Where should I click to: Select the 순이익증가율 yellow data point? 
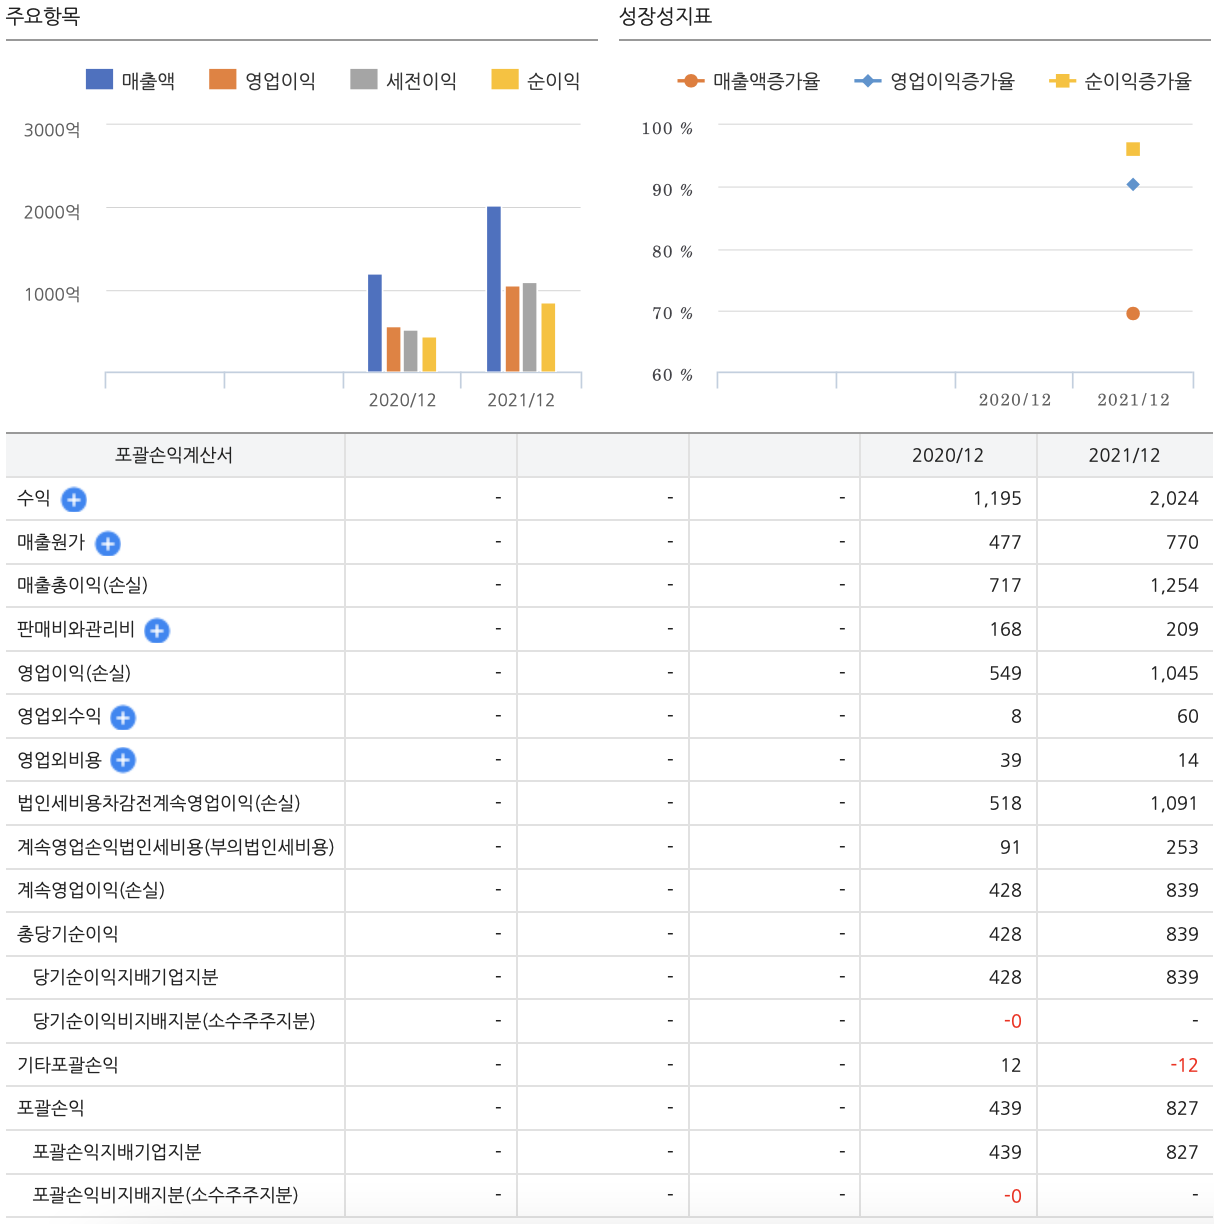(x=1133, y=149)
